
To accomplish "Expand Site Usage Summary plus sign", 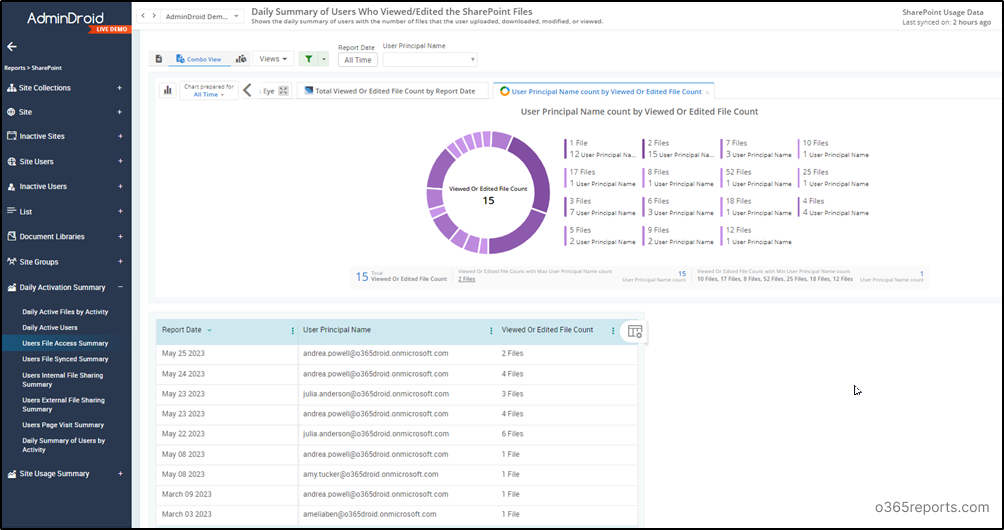I will 120,474.
